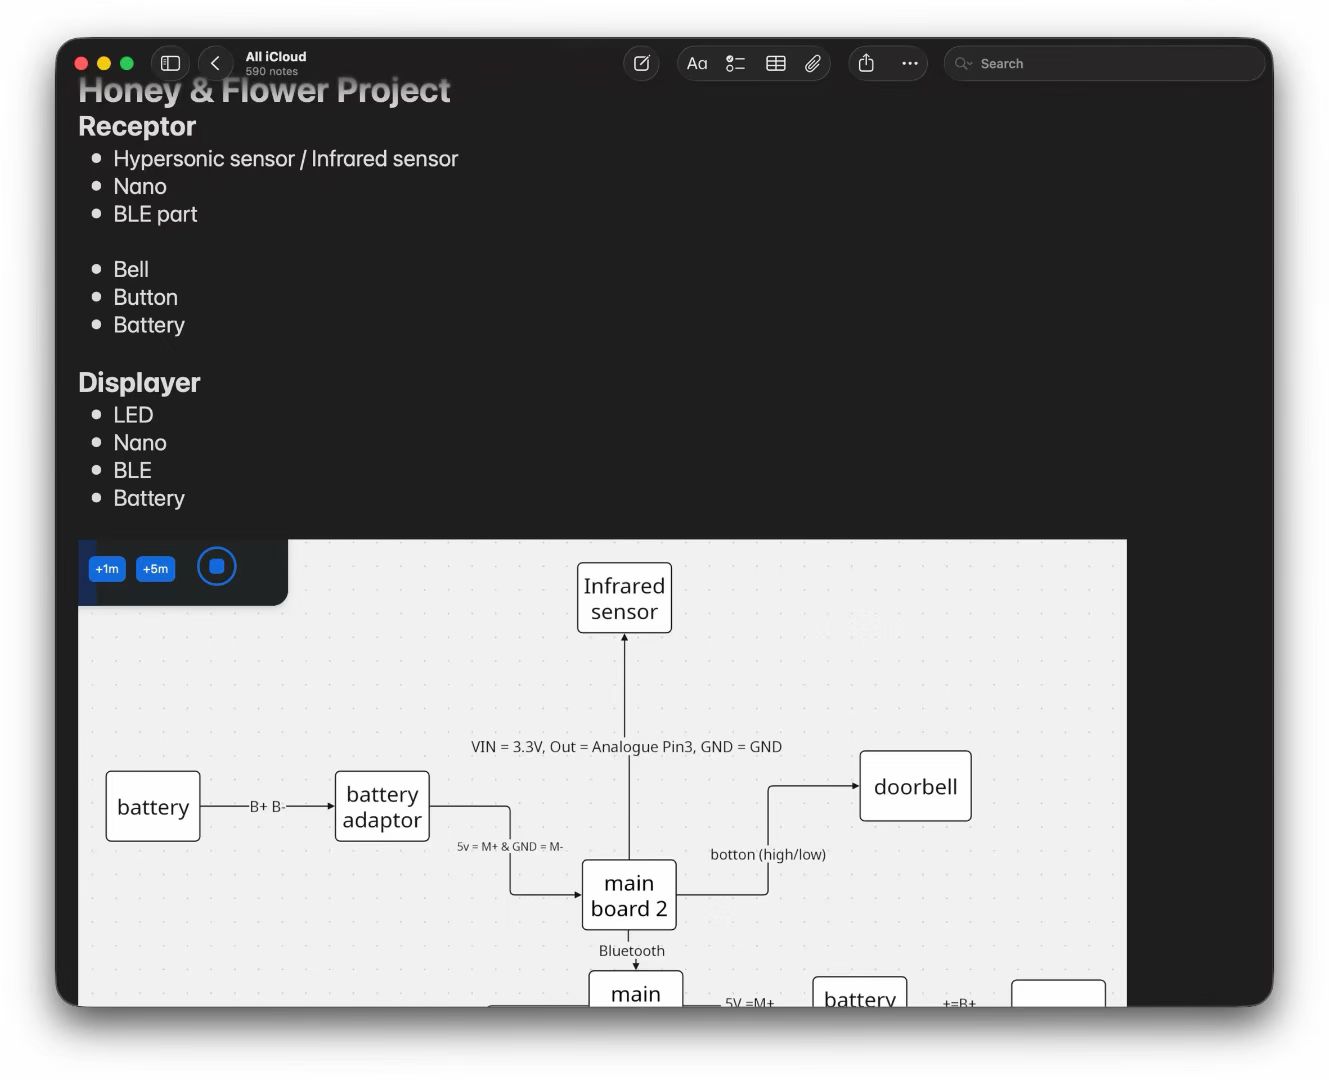Click the "Receptor" heading

137,126
